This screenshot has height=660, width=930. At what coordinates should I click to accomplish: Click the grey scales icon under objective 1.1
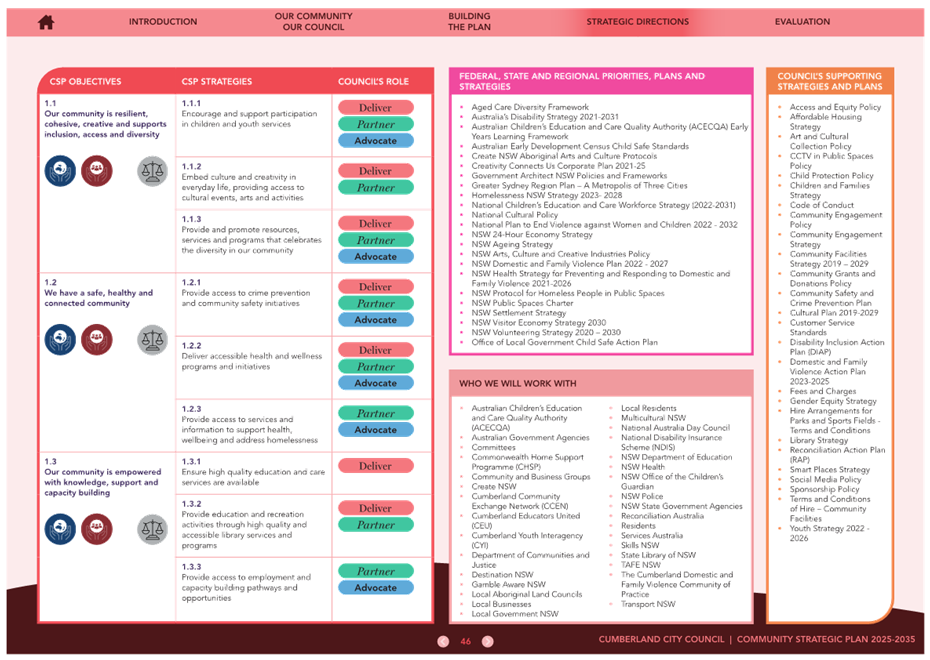click(x=152, y=171)
